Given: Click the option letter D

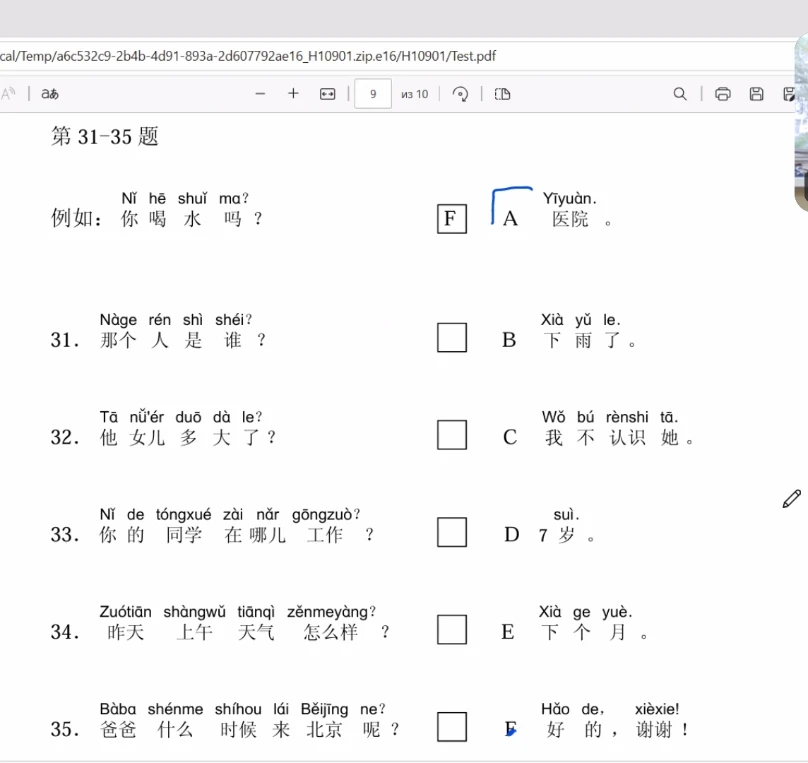Looking at the screenshot, I should click(512, 535).
